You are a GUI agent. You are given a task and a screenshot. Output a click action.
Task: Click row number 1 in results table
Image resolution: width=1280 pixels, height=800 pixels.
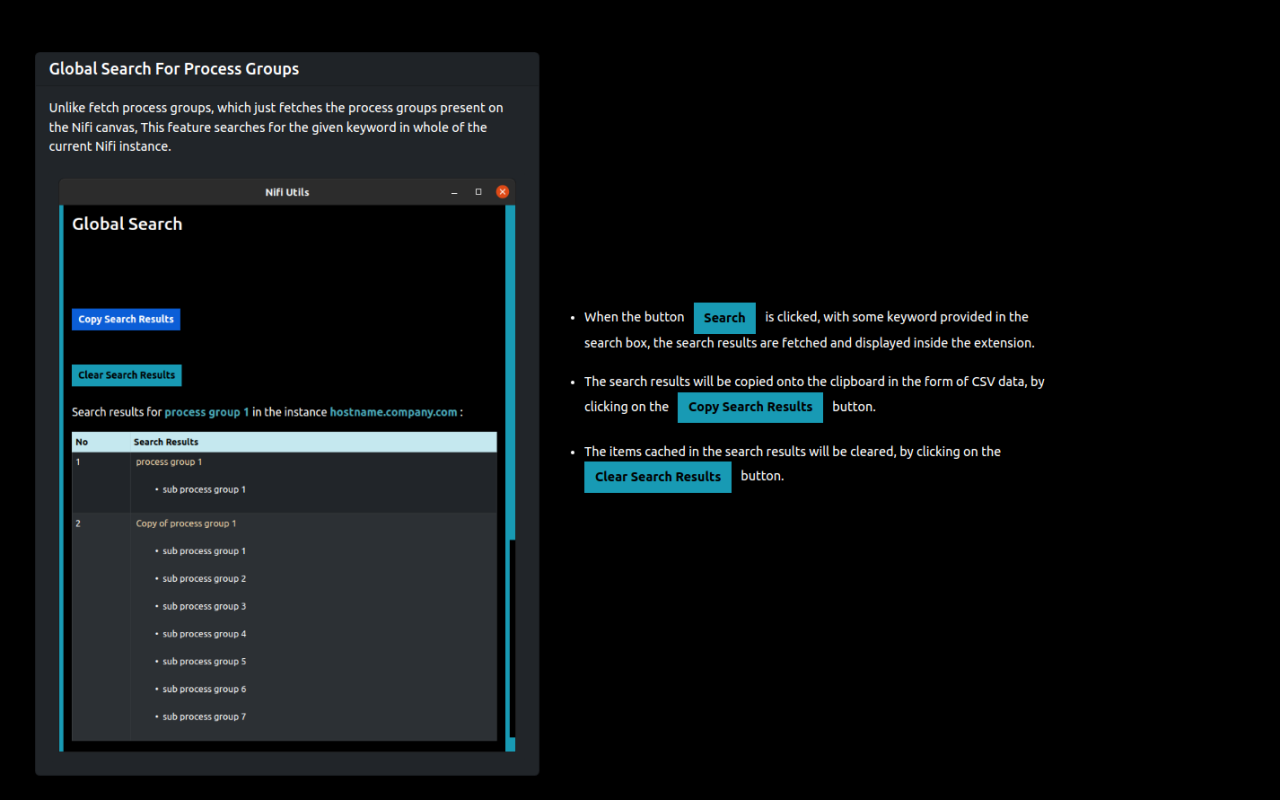coord(78,462)
